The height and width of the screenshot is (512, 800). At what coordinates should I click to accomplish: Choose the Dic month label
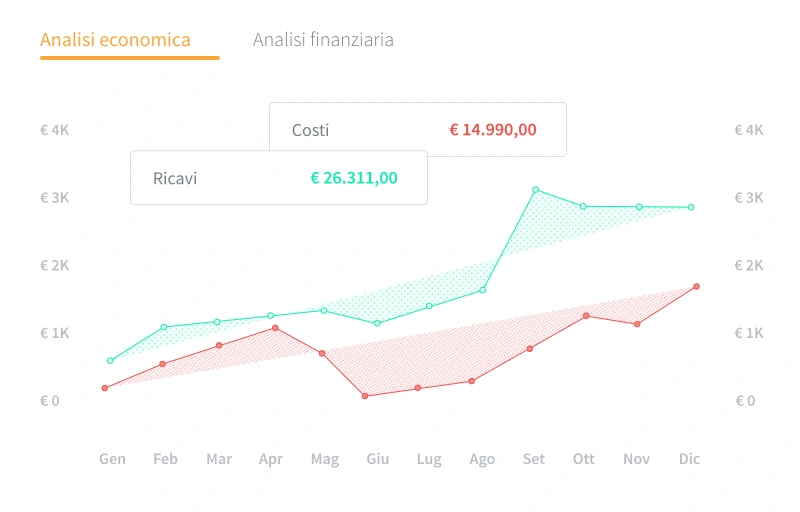click(x=689, y=459)
